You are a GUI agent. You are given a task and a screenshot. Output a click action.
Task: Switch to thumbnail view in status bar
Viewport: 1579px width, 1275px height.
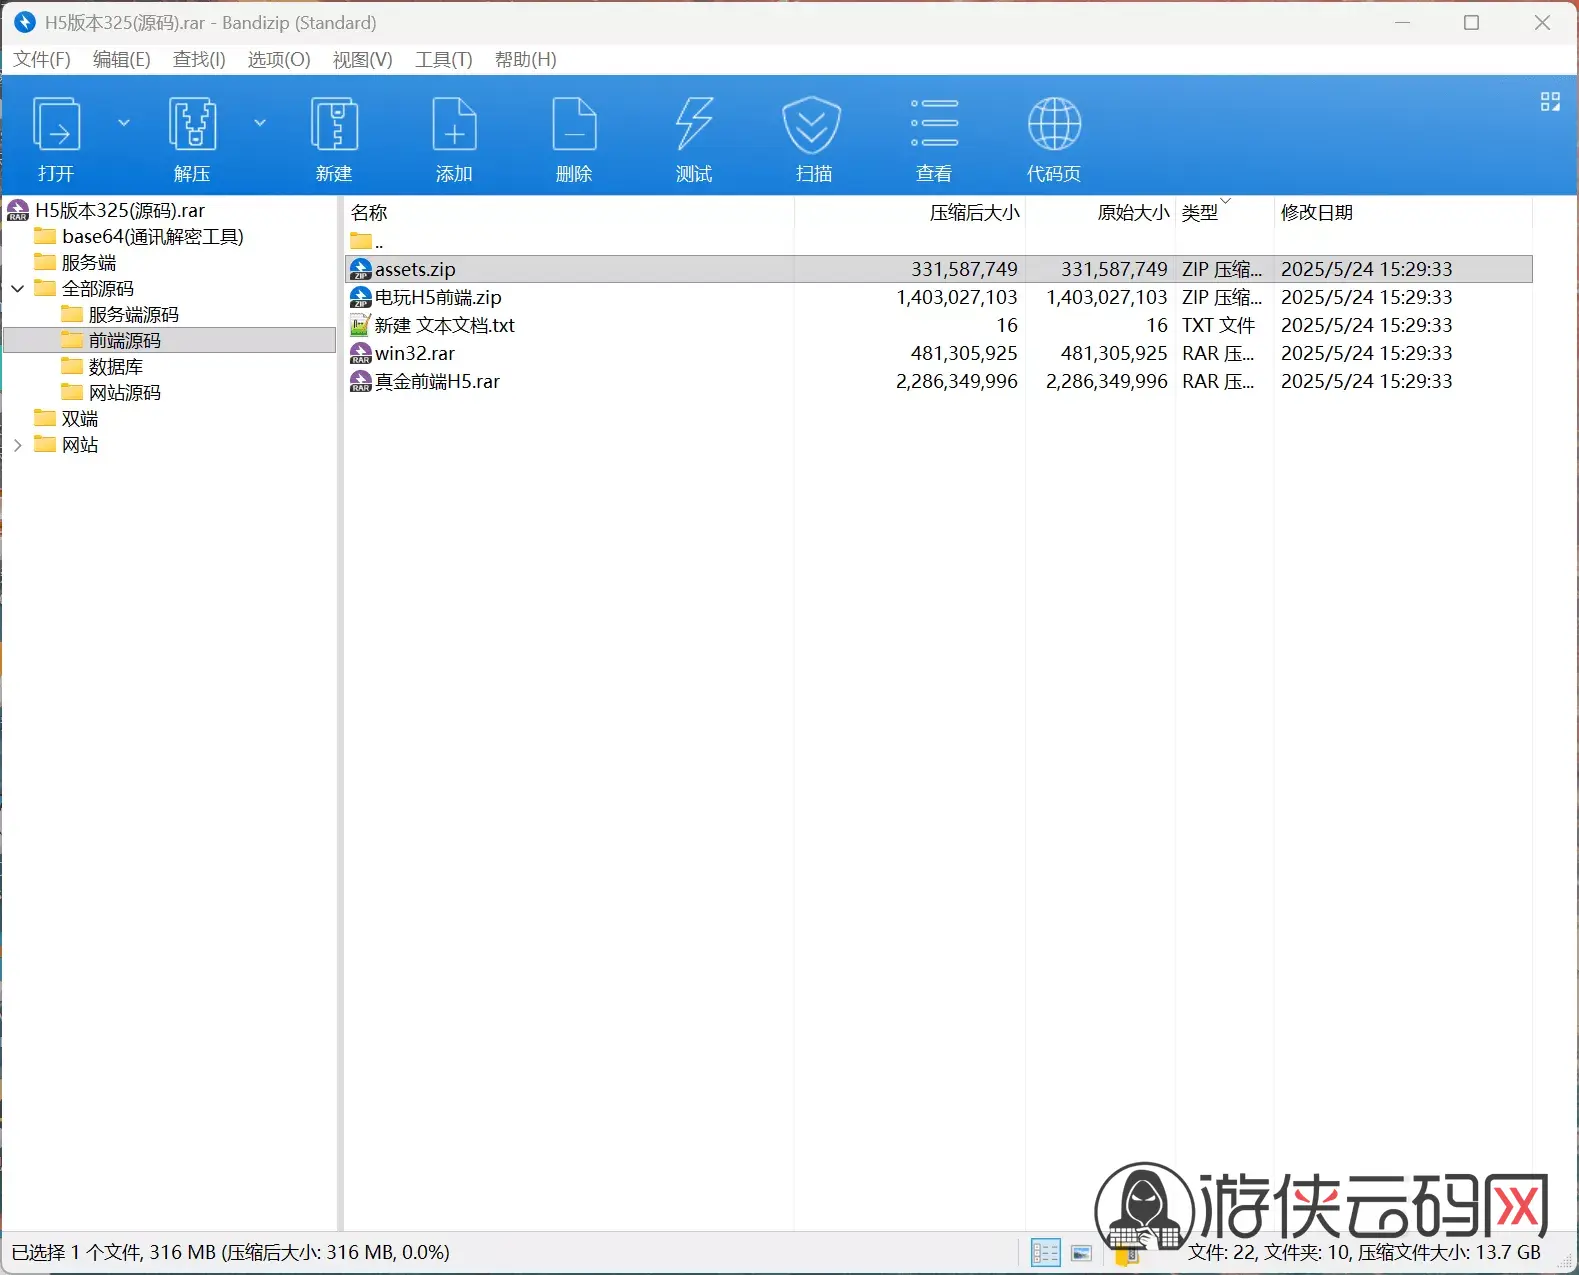pyautogui.click(x=1081, y=1253)
